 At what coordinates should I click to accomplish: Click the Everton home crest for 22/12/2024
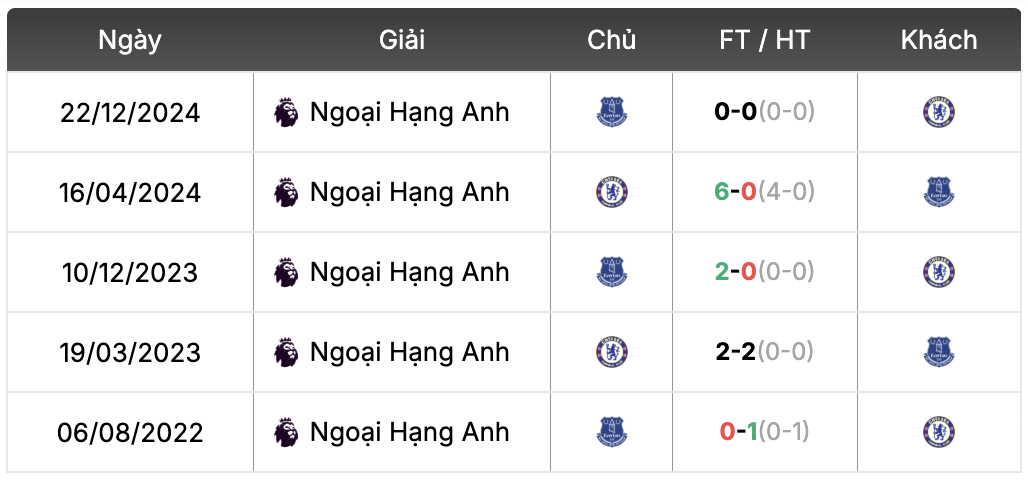[611, 112]
